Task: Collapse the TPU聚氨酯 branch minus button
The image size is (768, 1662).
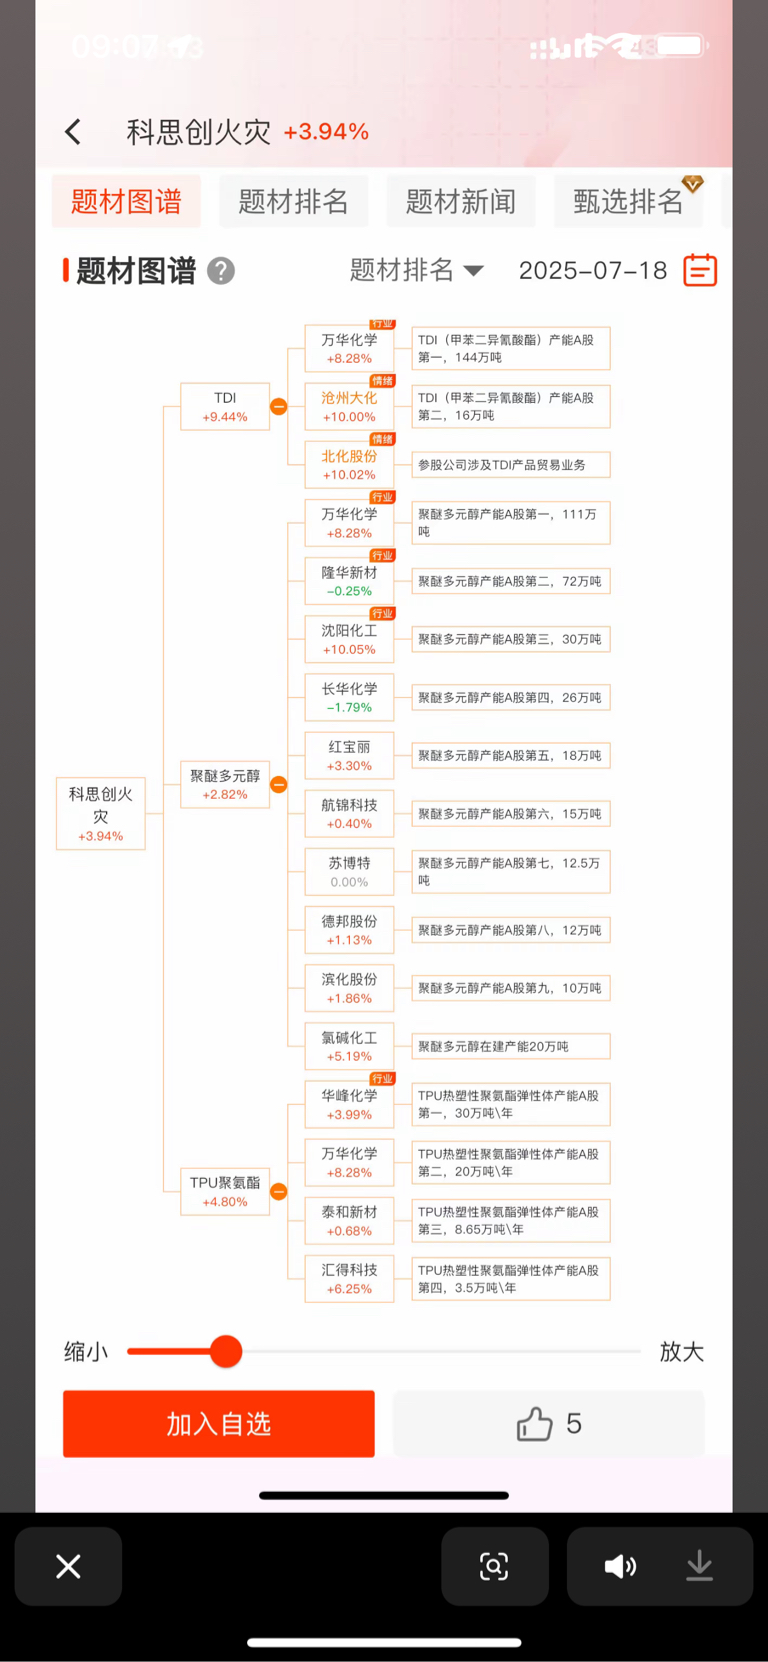Action: click(279, 1192)
